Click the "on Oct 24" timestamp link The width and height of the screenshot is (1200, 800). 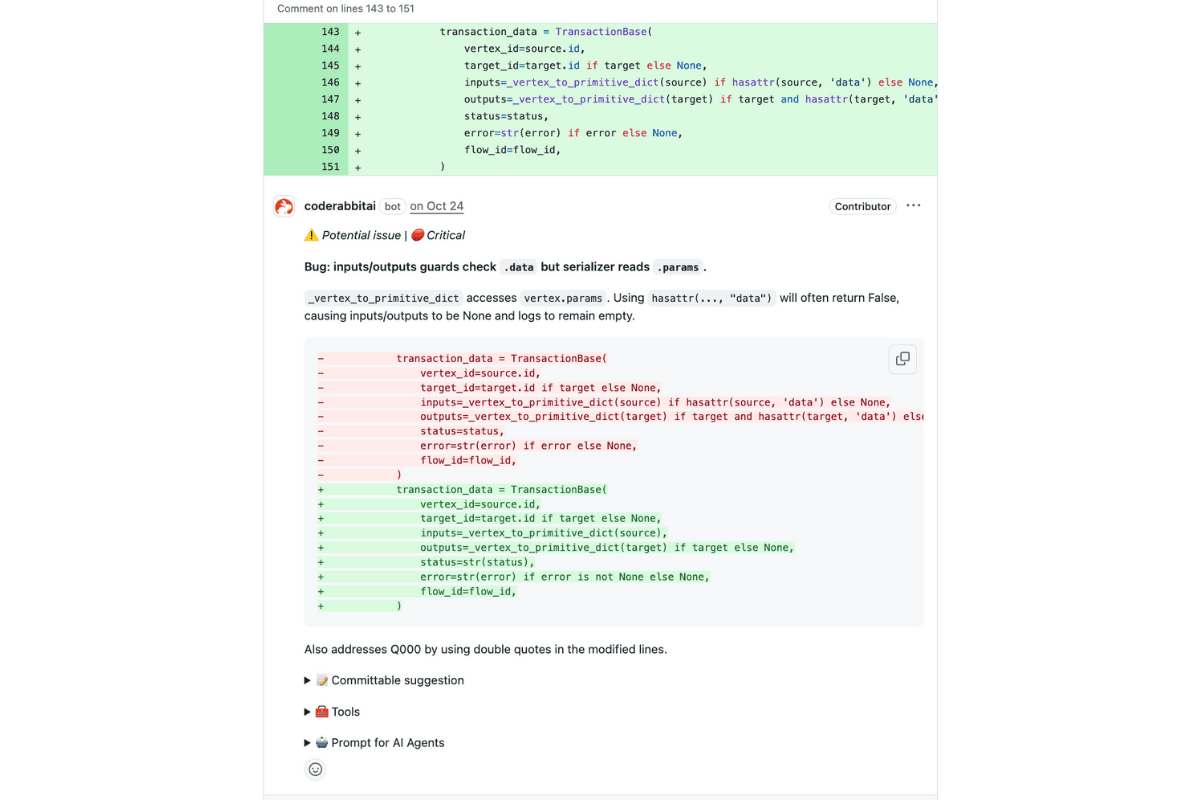click(x=437, y=206)
